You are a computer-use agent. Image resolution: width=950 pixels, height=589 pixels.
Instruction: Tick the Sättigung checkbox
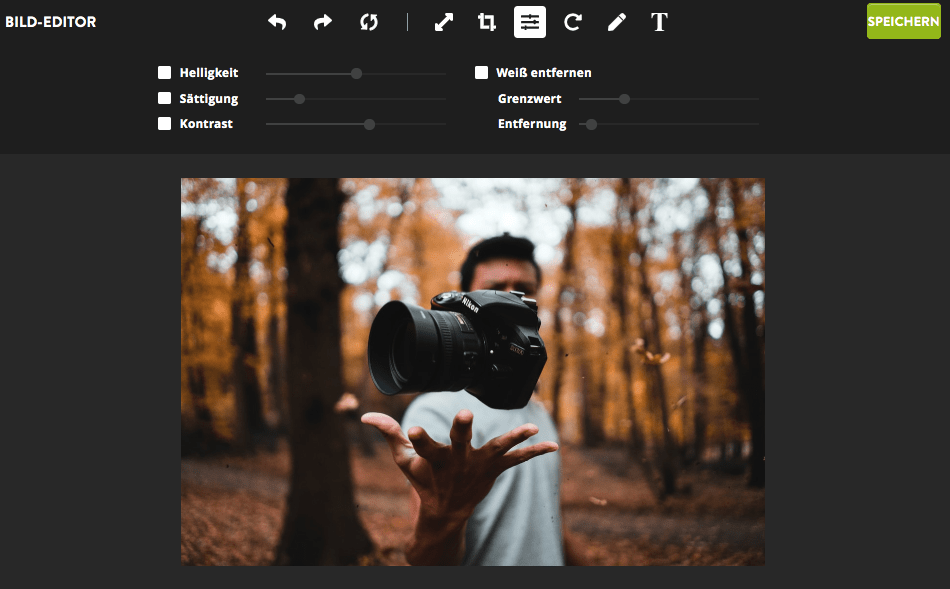pos(165,98)
